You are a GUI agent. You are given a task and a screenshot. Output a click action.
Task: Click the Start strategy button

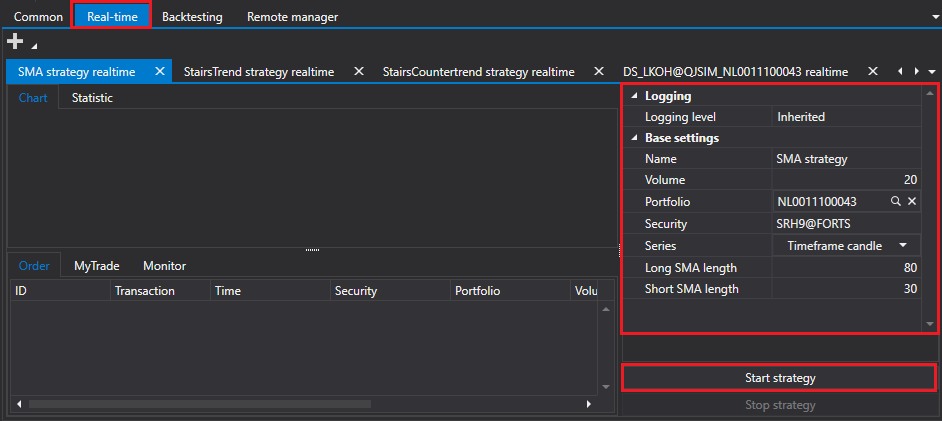(780, 378)
